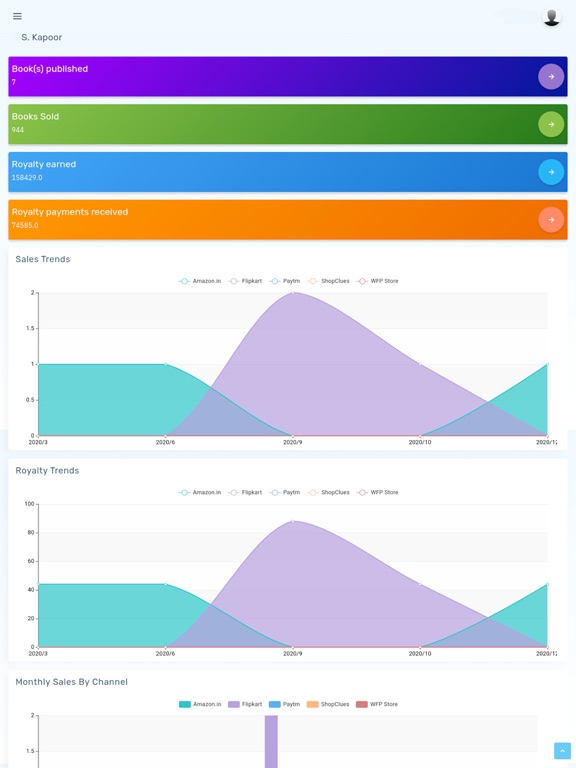Screen dimensions: 576x768
Task: Toggle ShopClues in Monthly Sales By Channel legend
Action: [x=328, y=704]
